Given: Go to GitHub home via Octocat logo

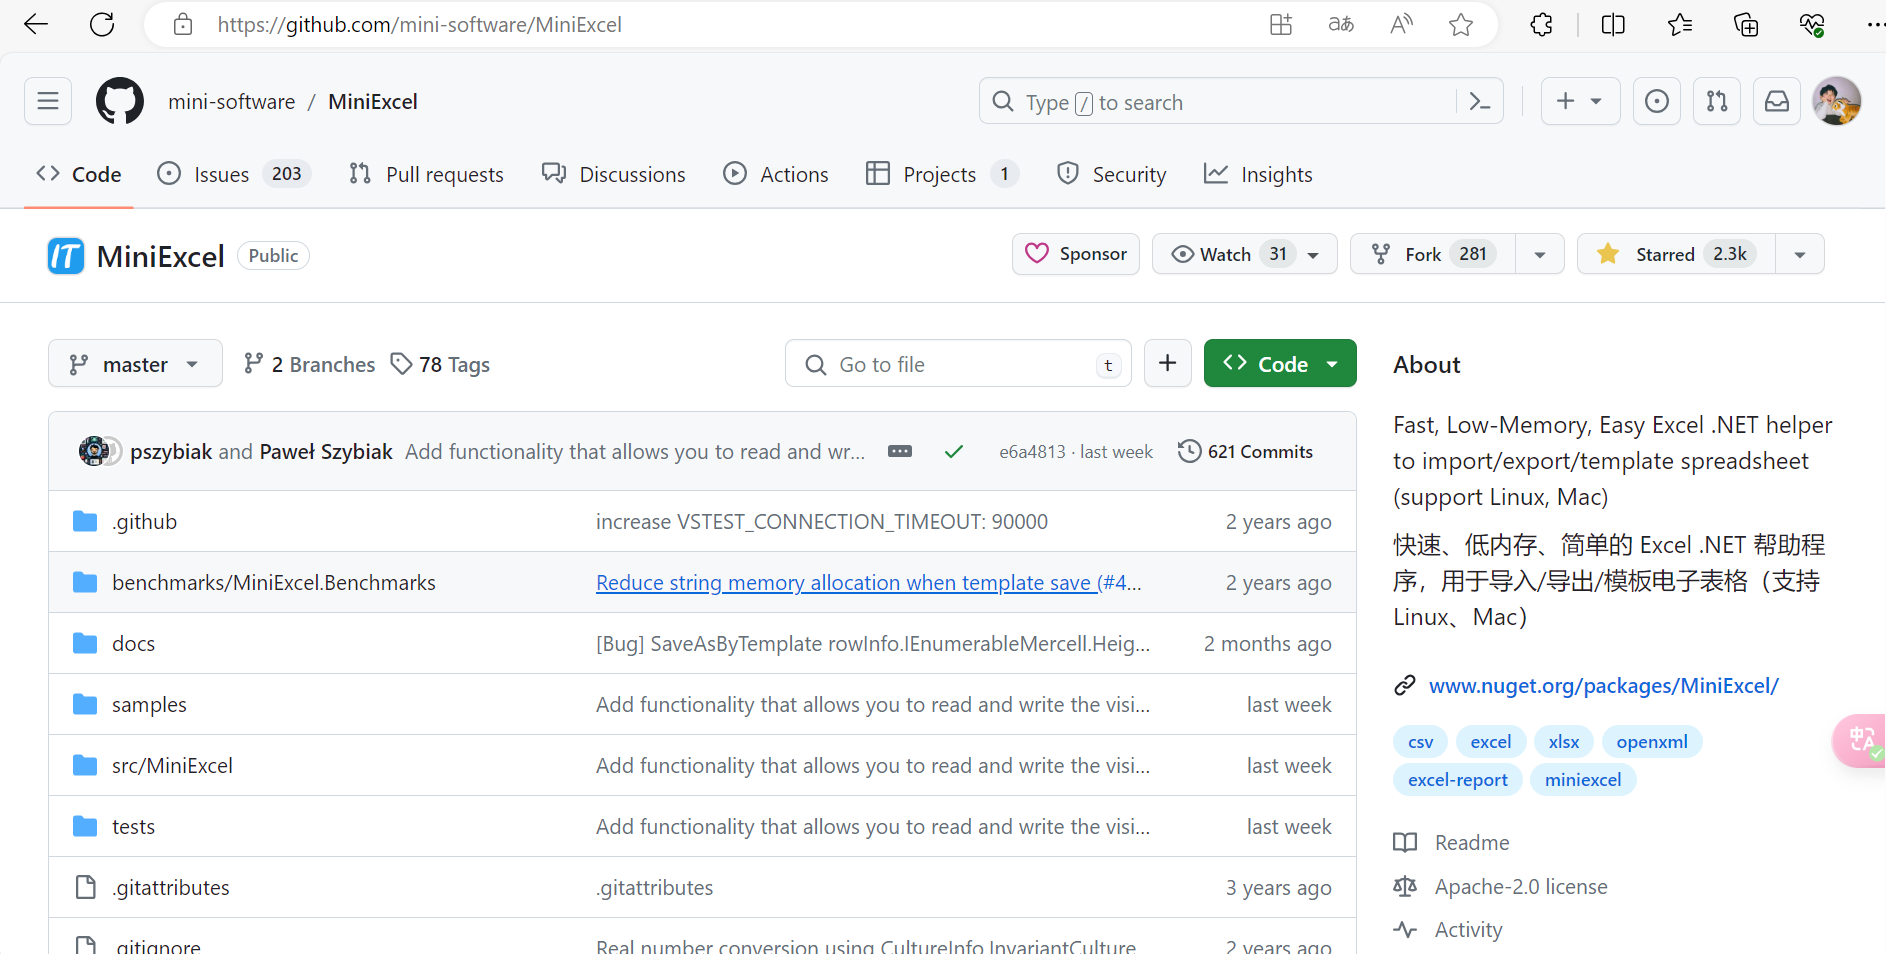Looking at the screenshot, I should (x=120, y=101).
